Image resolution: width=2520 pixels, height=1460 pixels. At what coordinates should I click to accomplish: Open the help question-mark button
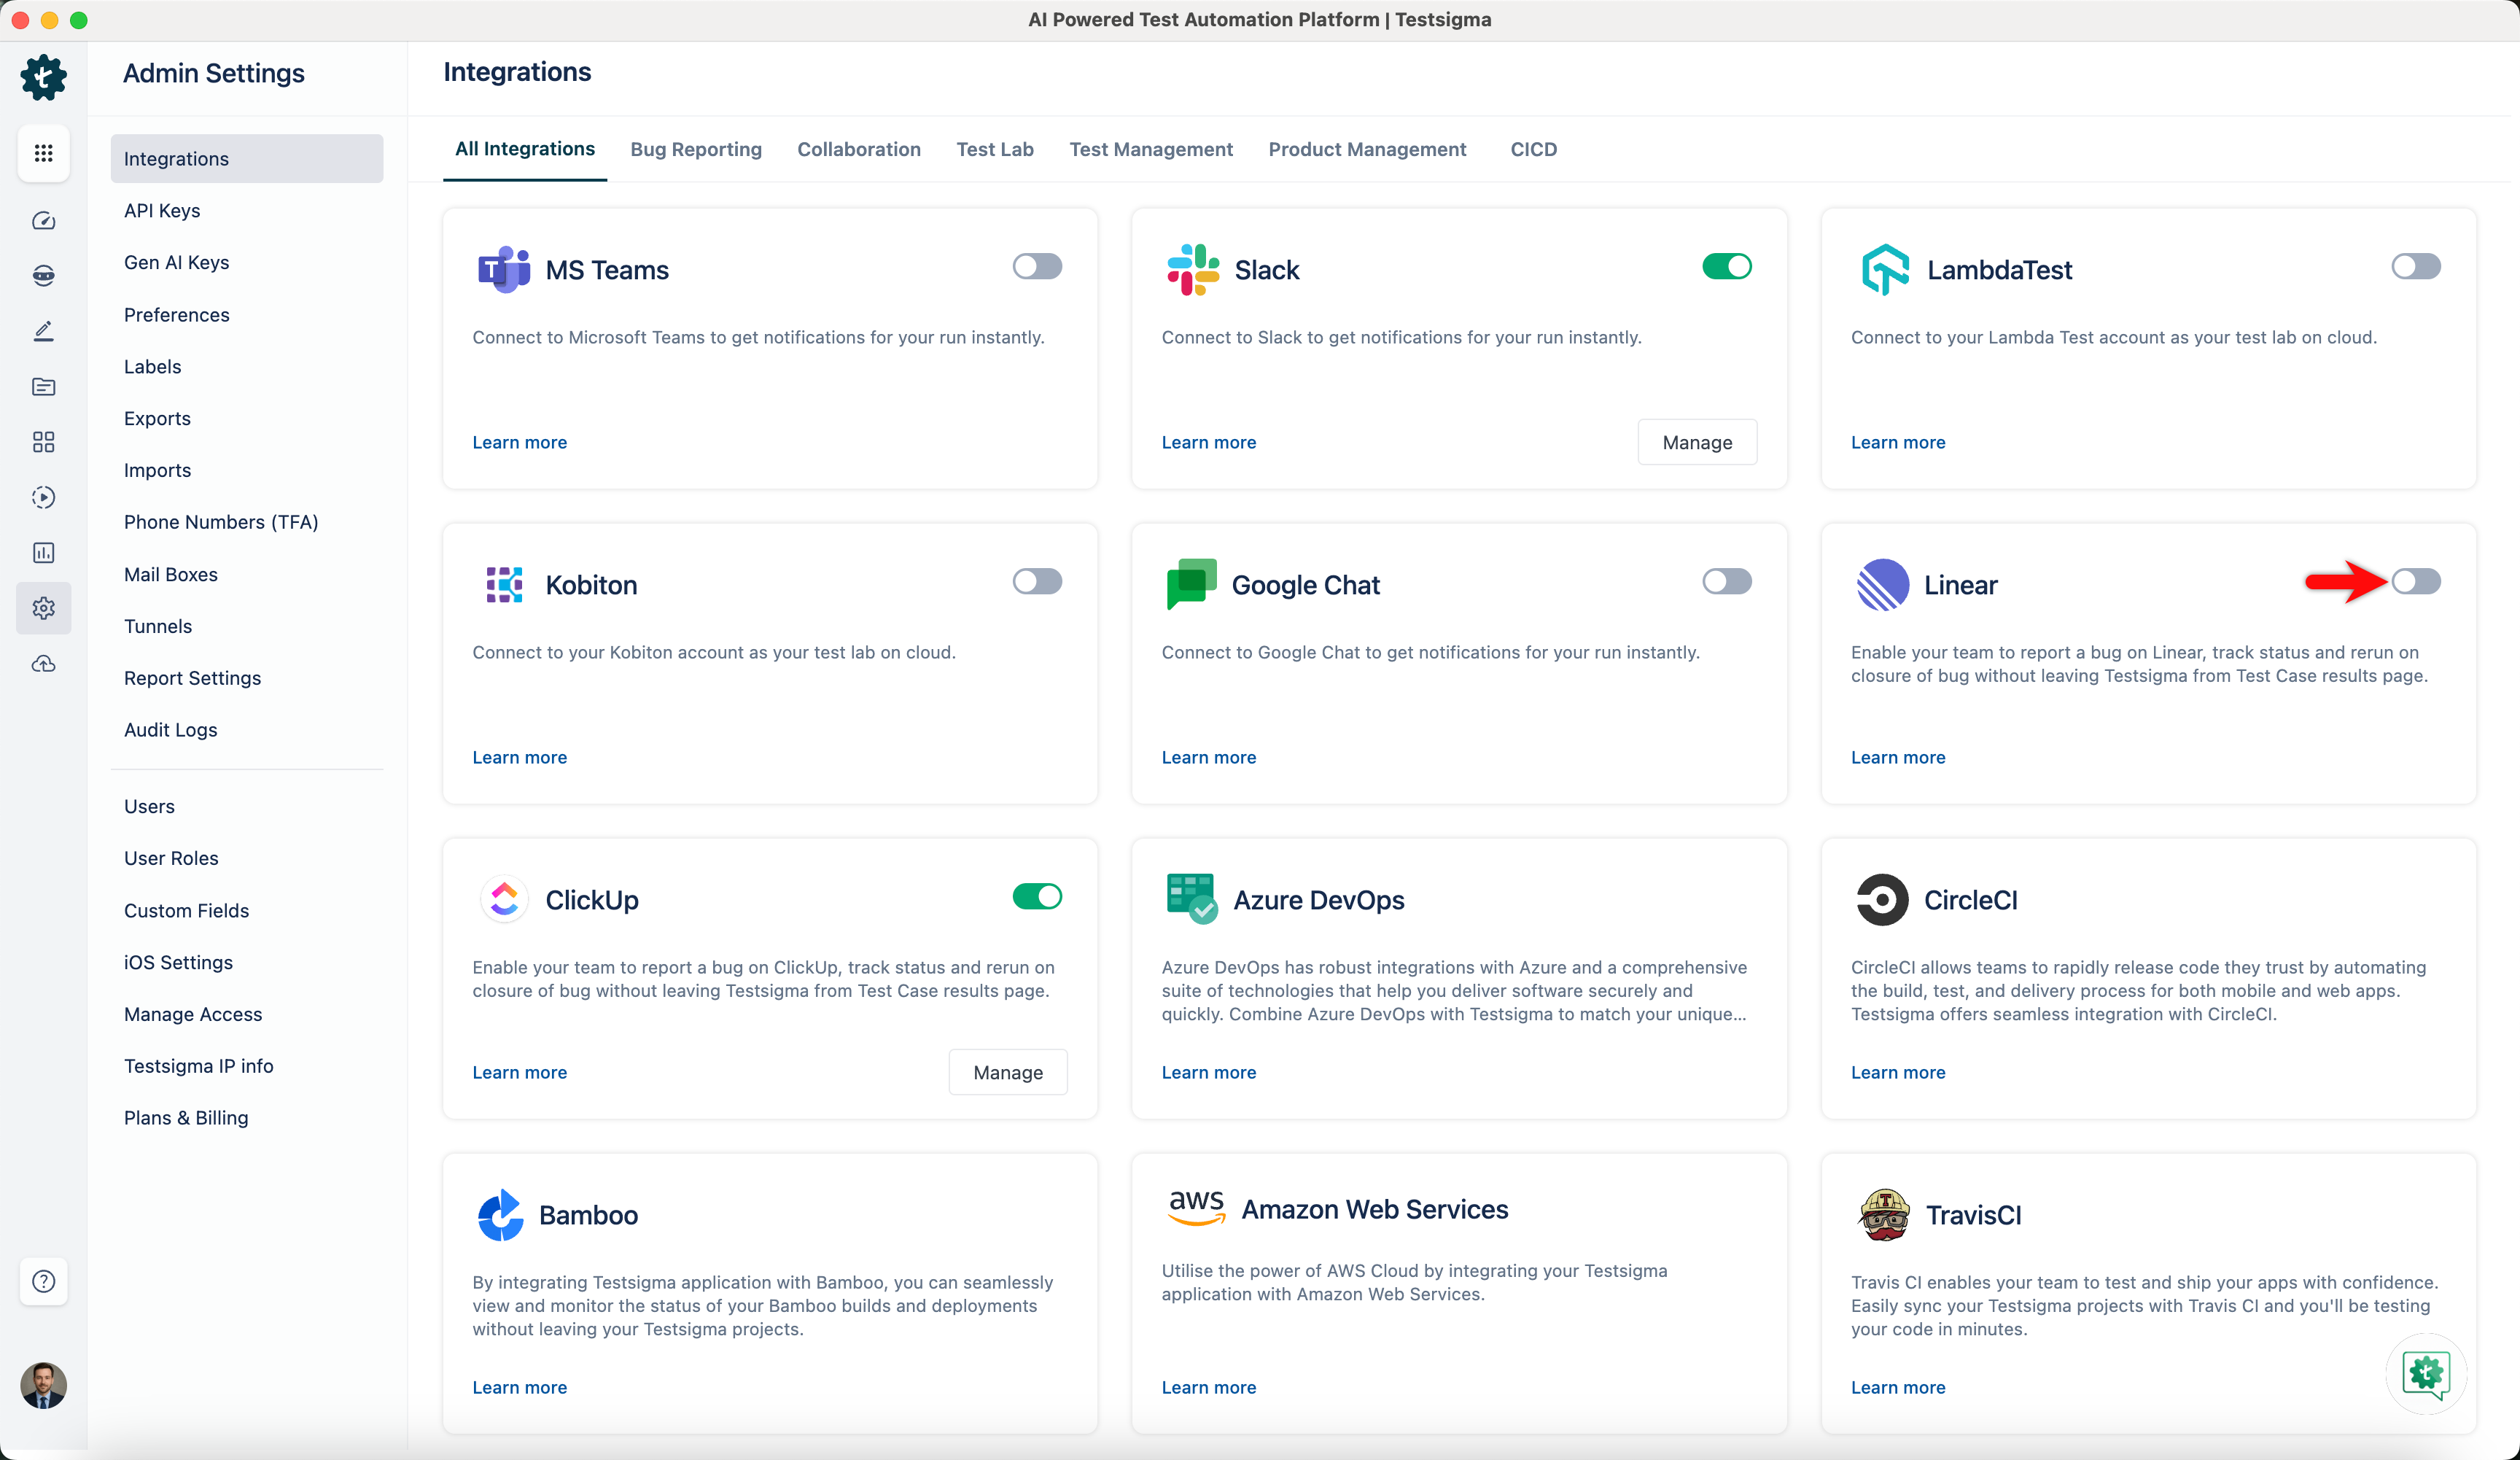point(43,1281)
